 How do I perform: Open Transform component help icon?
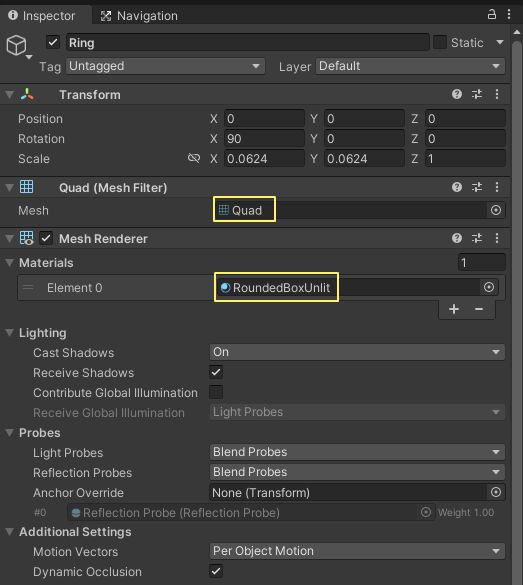click(457, 94)
